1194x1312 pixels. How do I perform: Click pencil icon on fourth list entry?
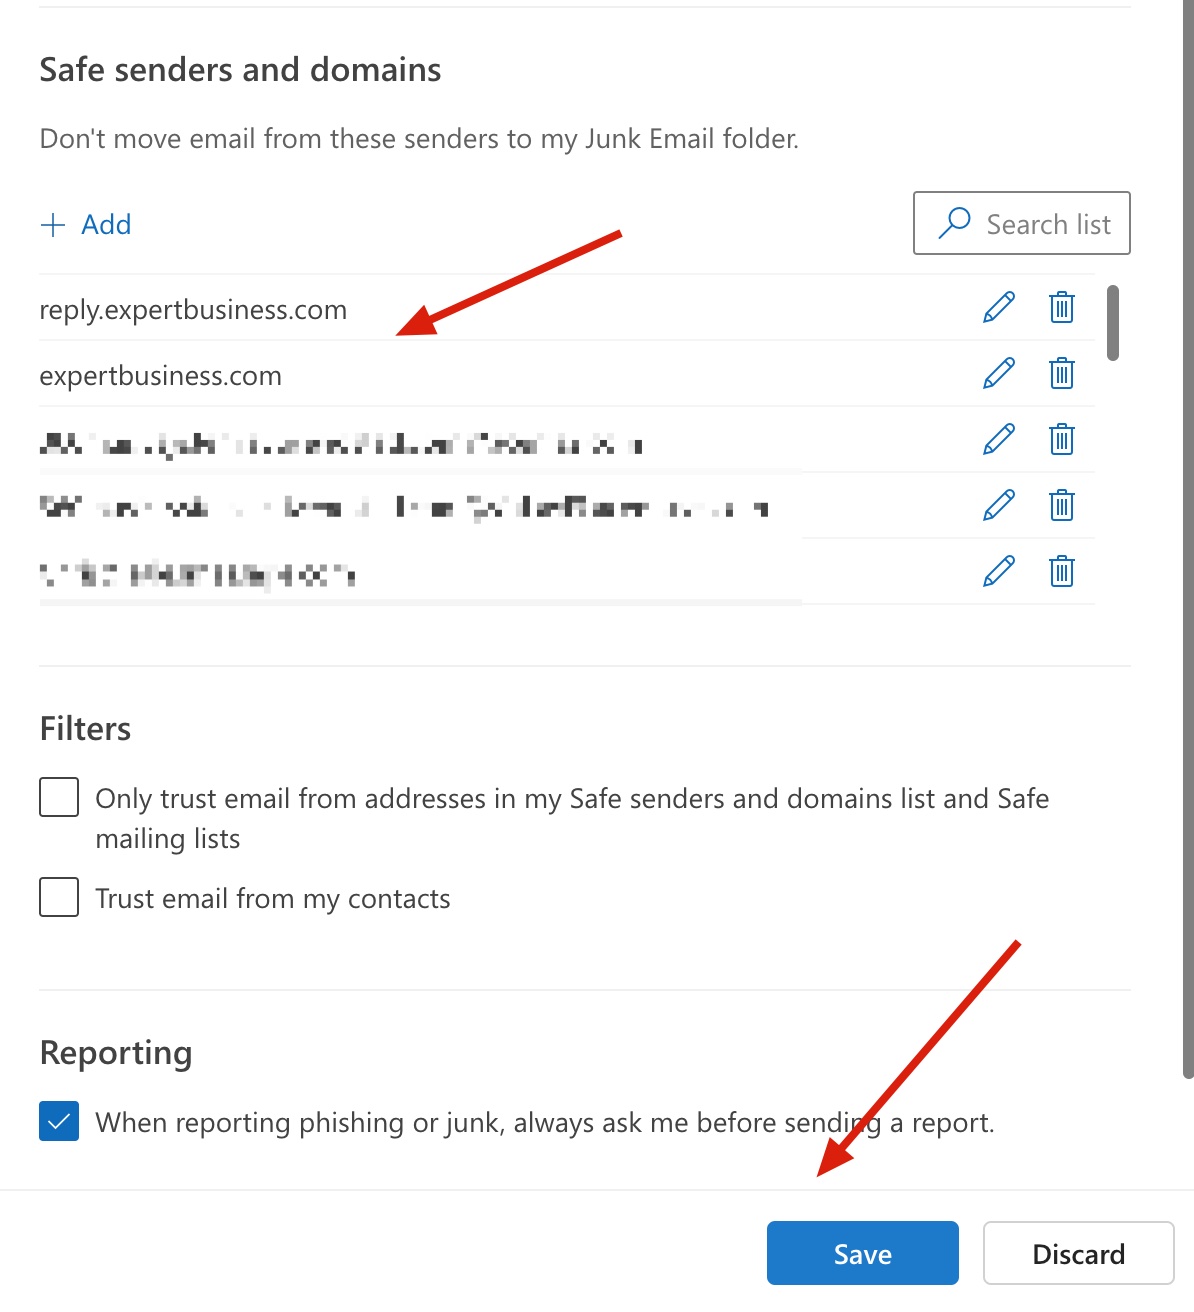tap(999, 506)
